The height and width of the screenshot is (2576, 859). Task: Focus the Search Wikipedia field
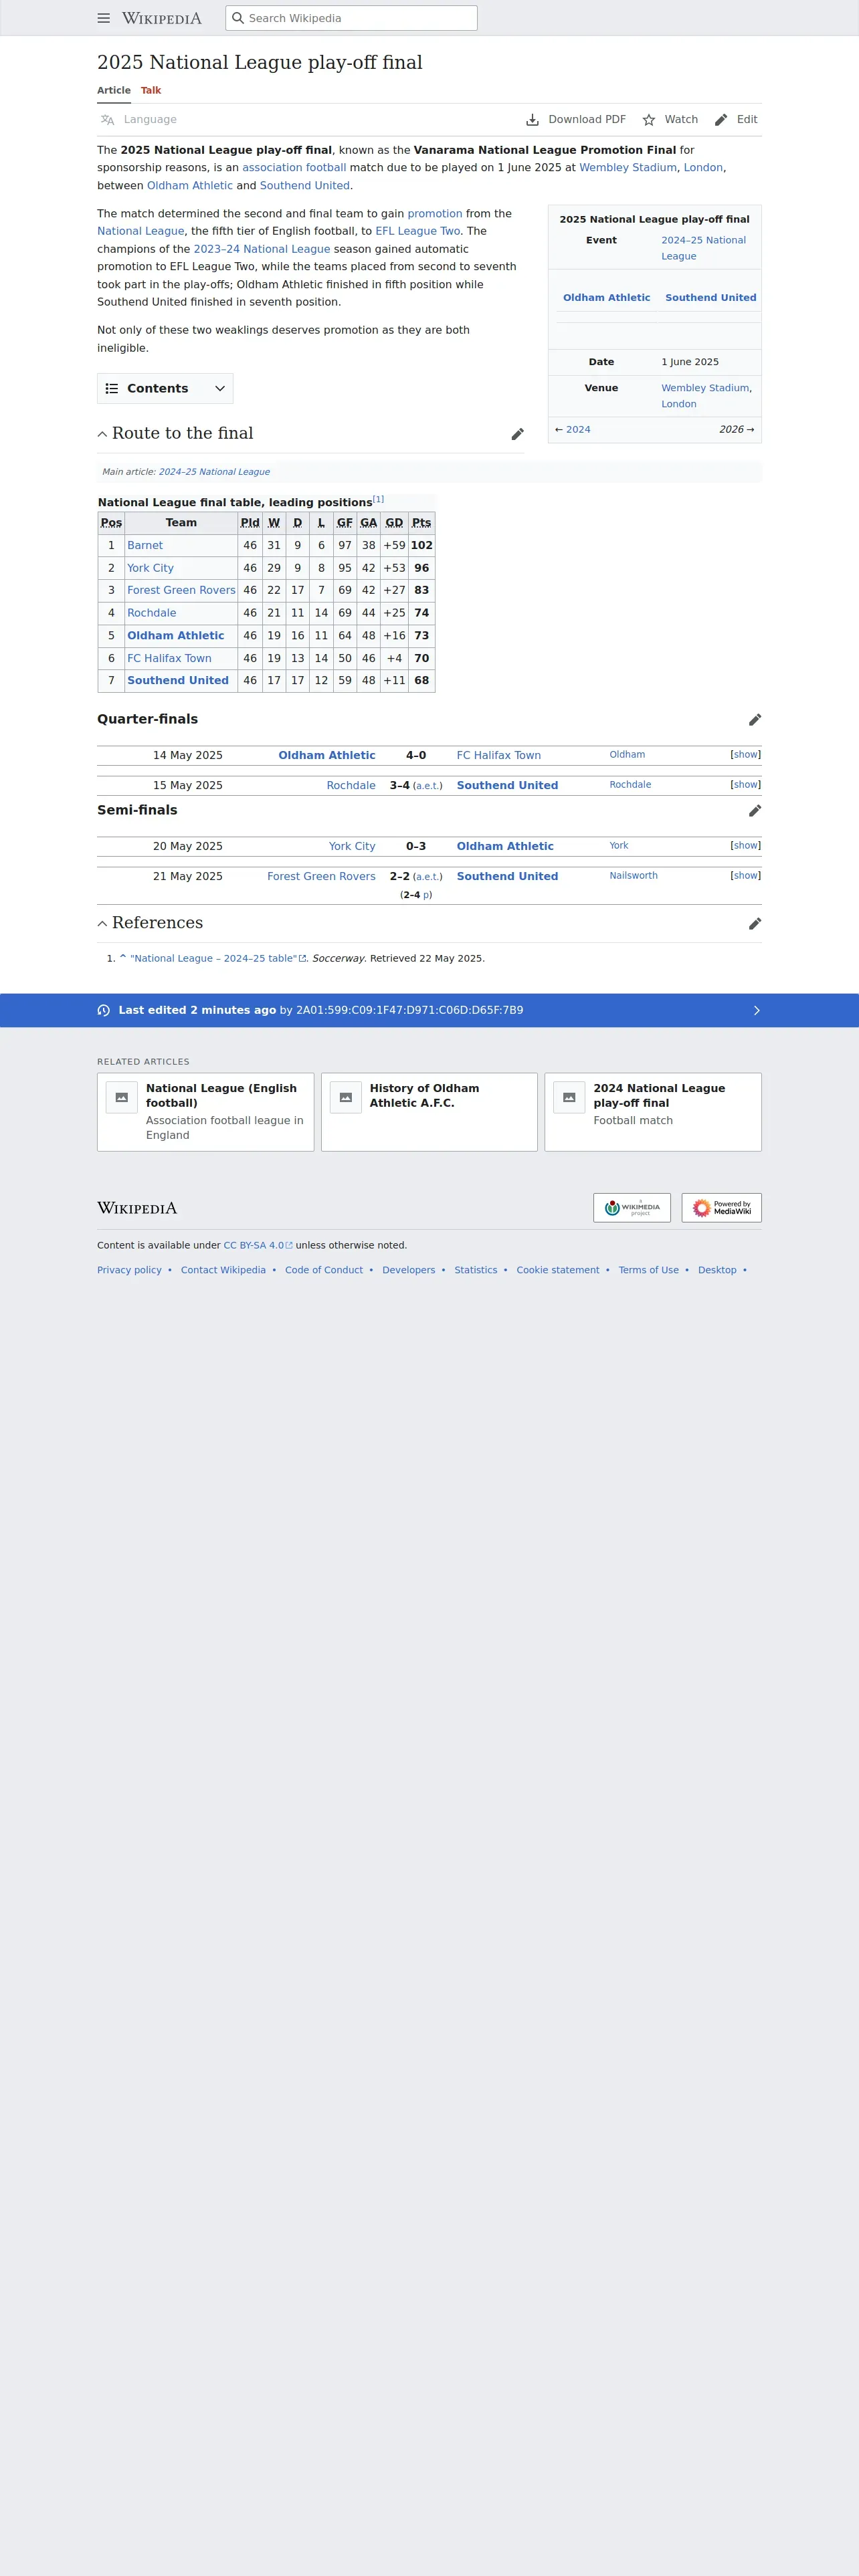351,18
